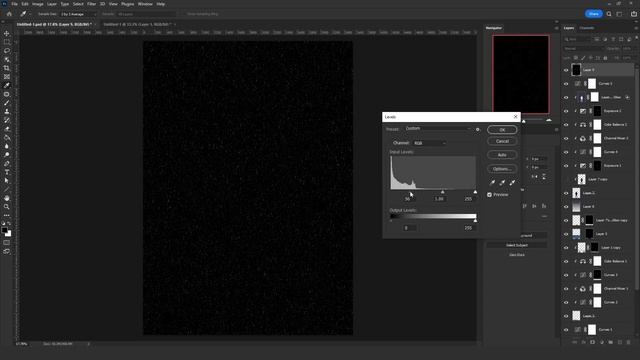
Task: Hide the Exposure 2 layer
Action: [566, 111]
